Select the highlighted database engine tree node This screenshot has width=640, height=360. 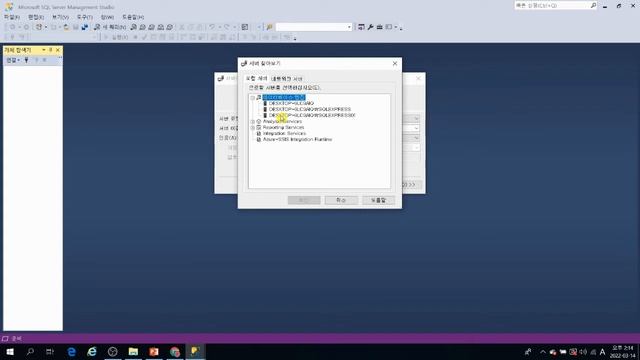[x=284, y=98]
